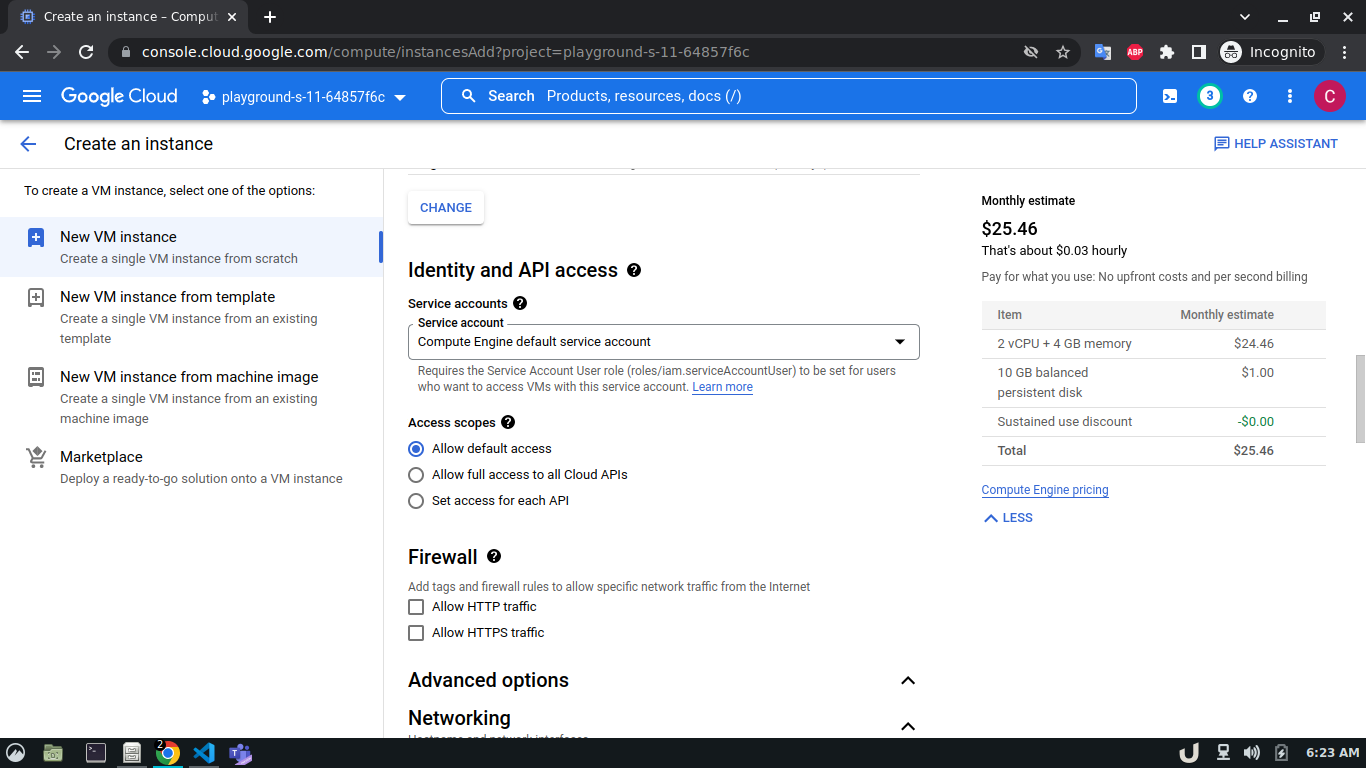
Task: Reload the page with browser refresh icon
Action: tap(86, 52)
